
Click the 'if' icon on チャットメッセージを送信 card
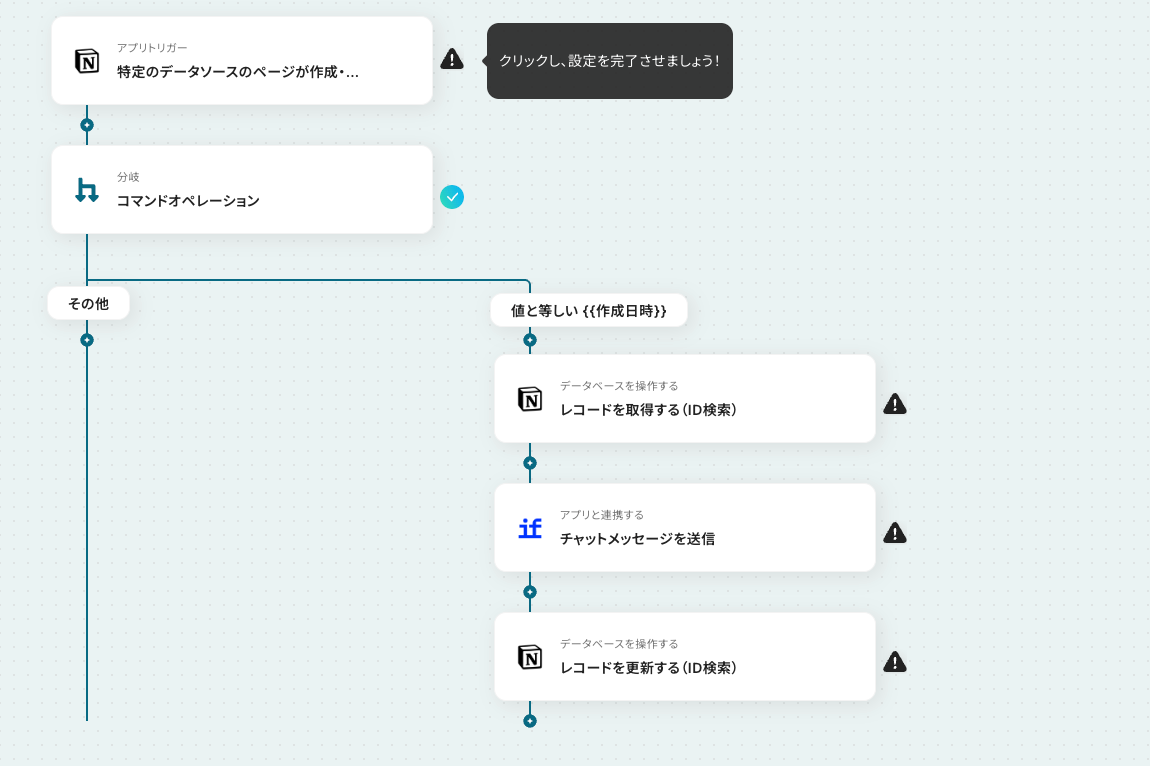(x=530, y=528)
